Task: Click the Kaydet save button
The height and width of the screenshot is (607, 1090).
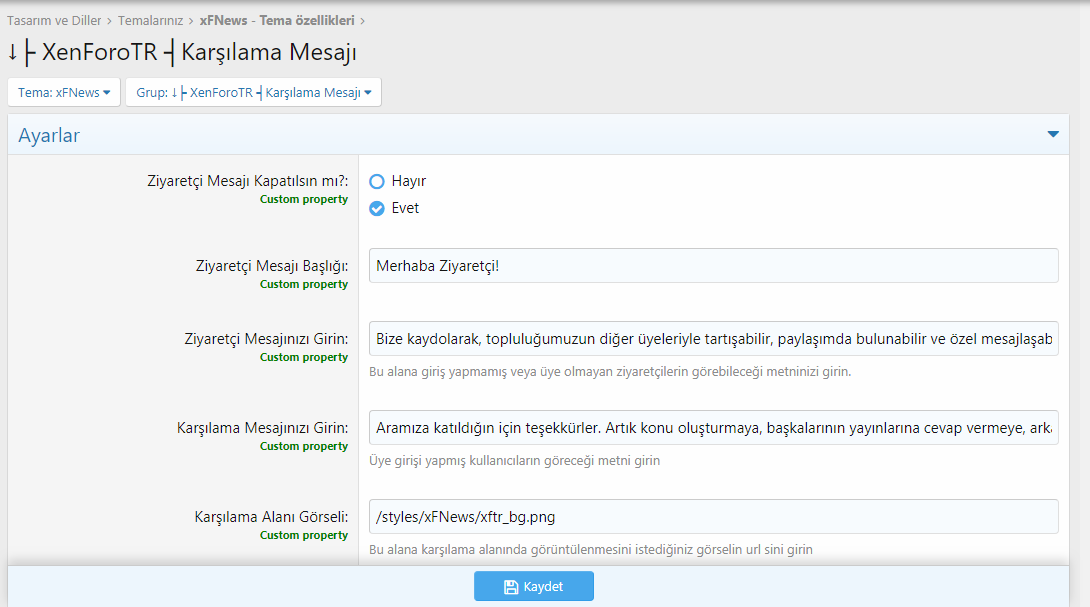Action: (534, 586)
